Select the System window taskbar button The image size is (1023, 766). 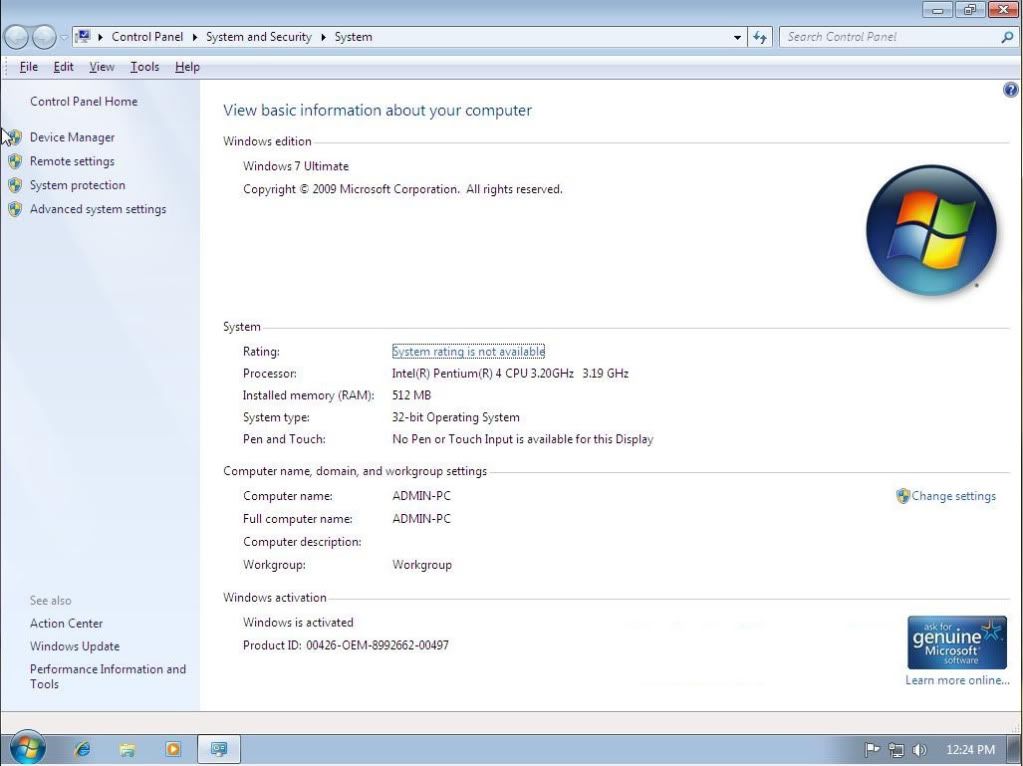click(x=219, y=749)
